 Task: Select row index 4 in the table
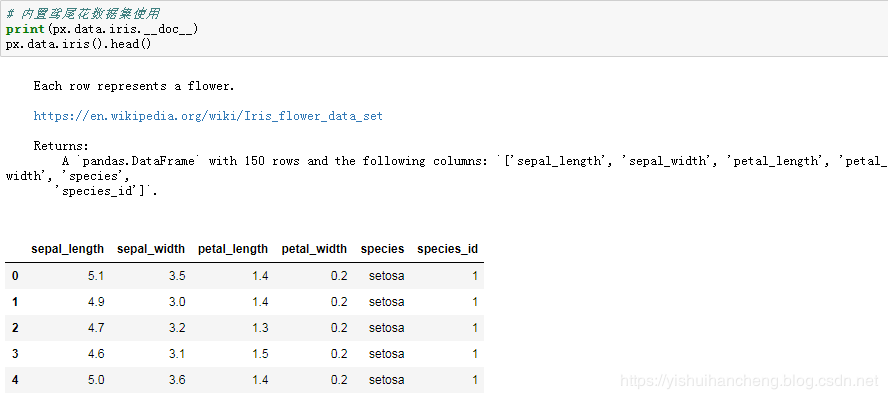(x=15, y=380)
